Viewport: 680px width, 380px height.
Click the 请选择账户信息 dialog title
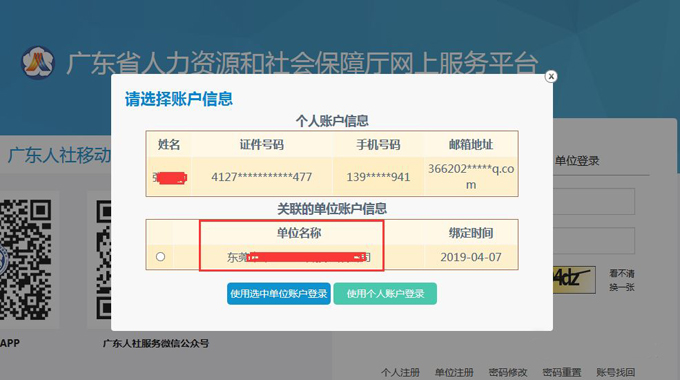(179, 99)
